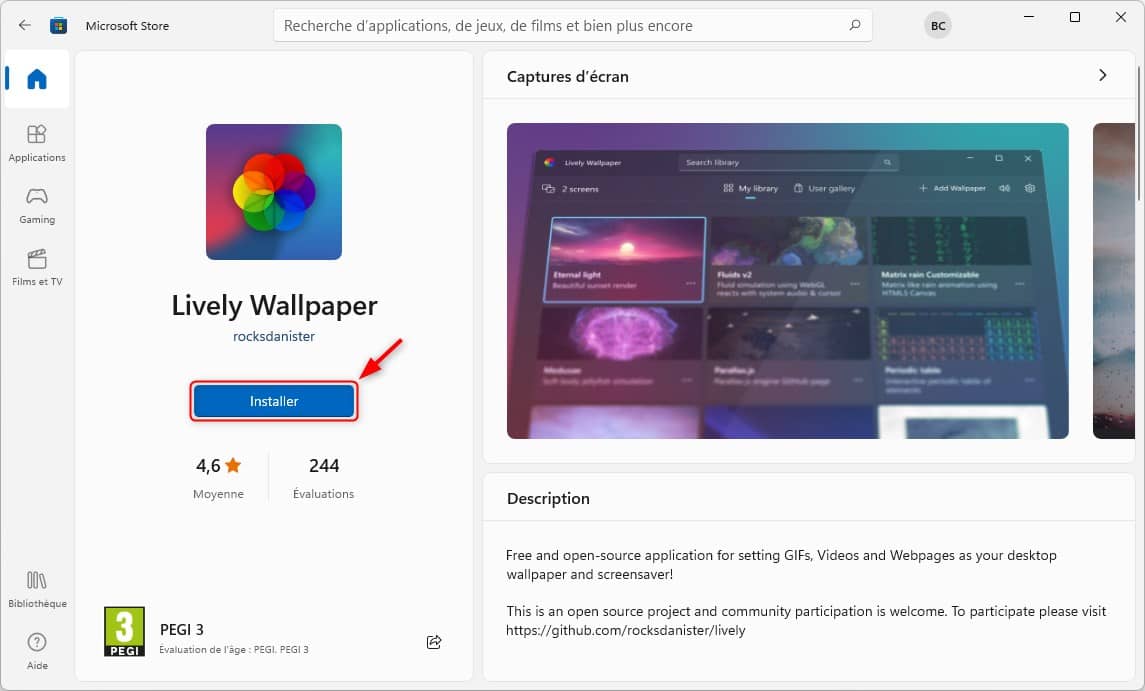Open the Gaming section
The width and height of the screenshot is (1145, 691).
(x=37, y=206)
